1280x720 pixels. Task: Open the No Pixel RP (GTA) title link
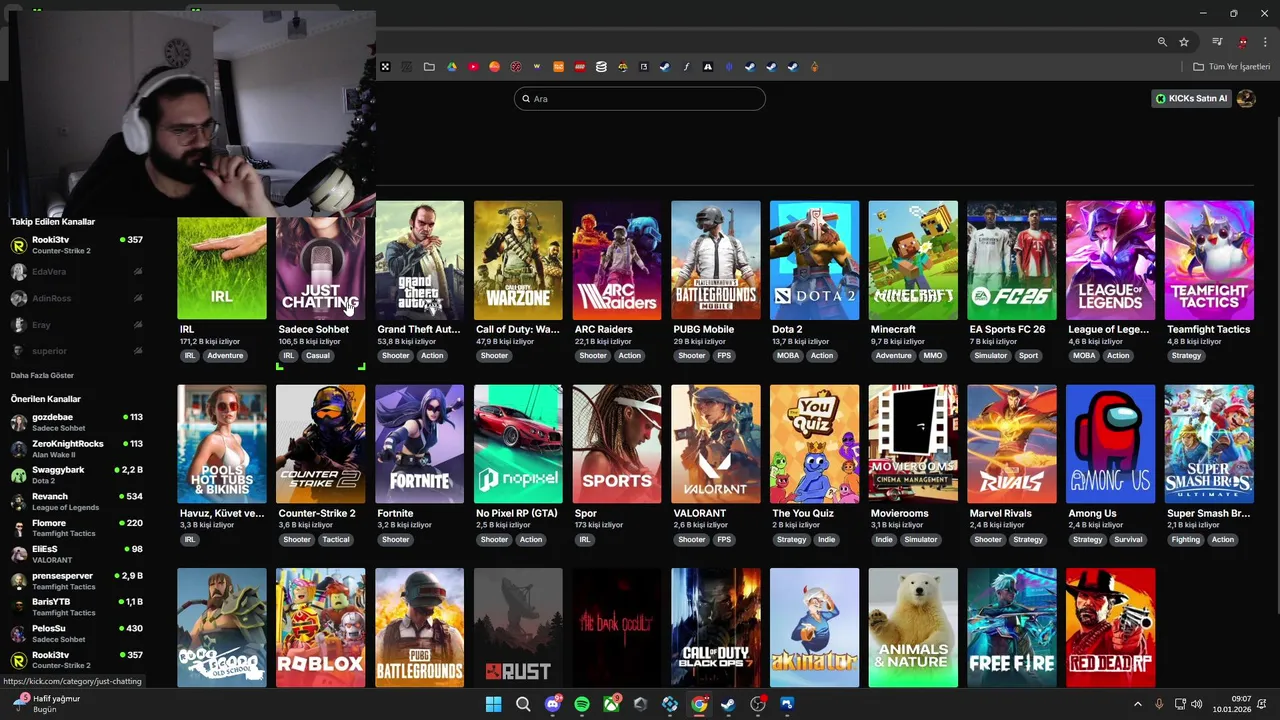pyautogui.click(x=517, y=513)
